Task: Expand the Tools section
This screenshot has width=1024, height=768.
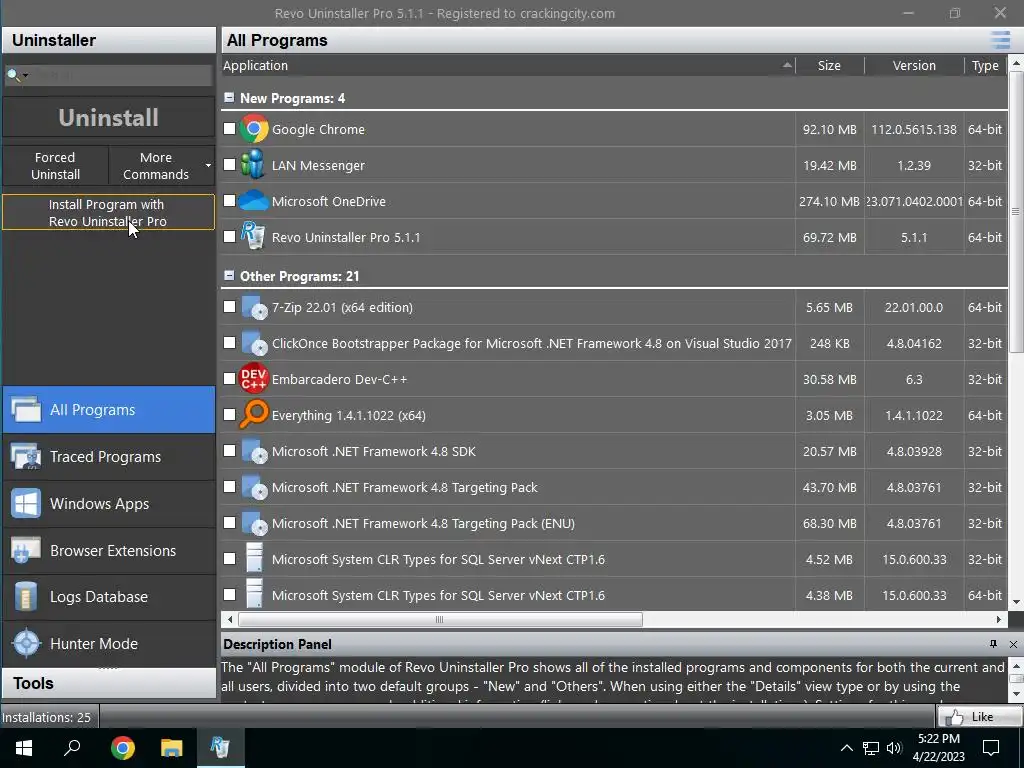Action: [108, 683]
